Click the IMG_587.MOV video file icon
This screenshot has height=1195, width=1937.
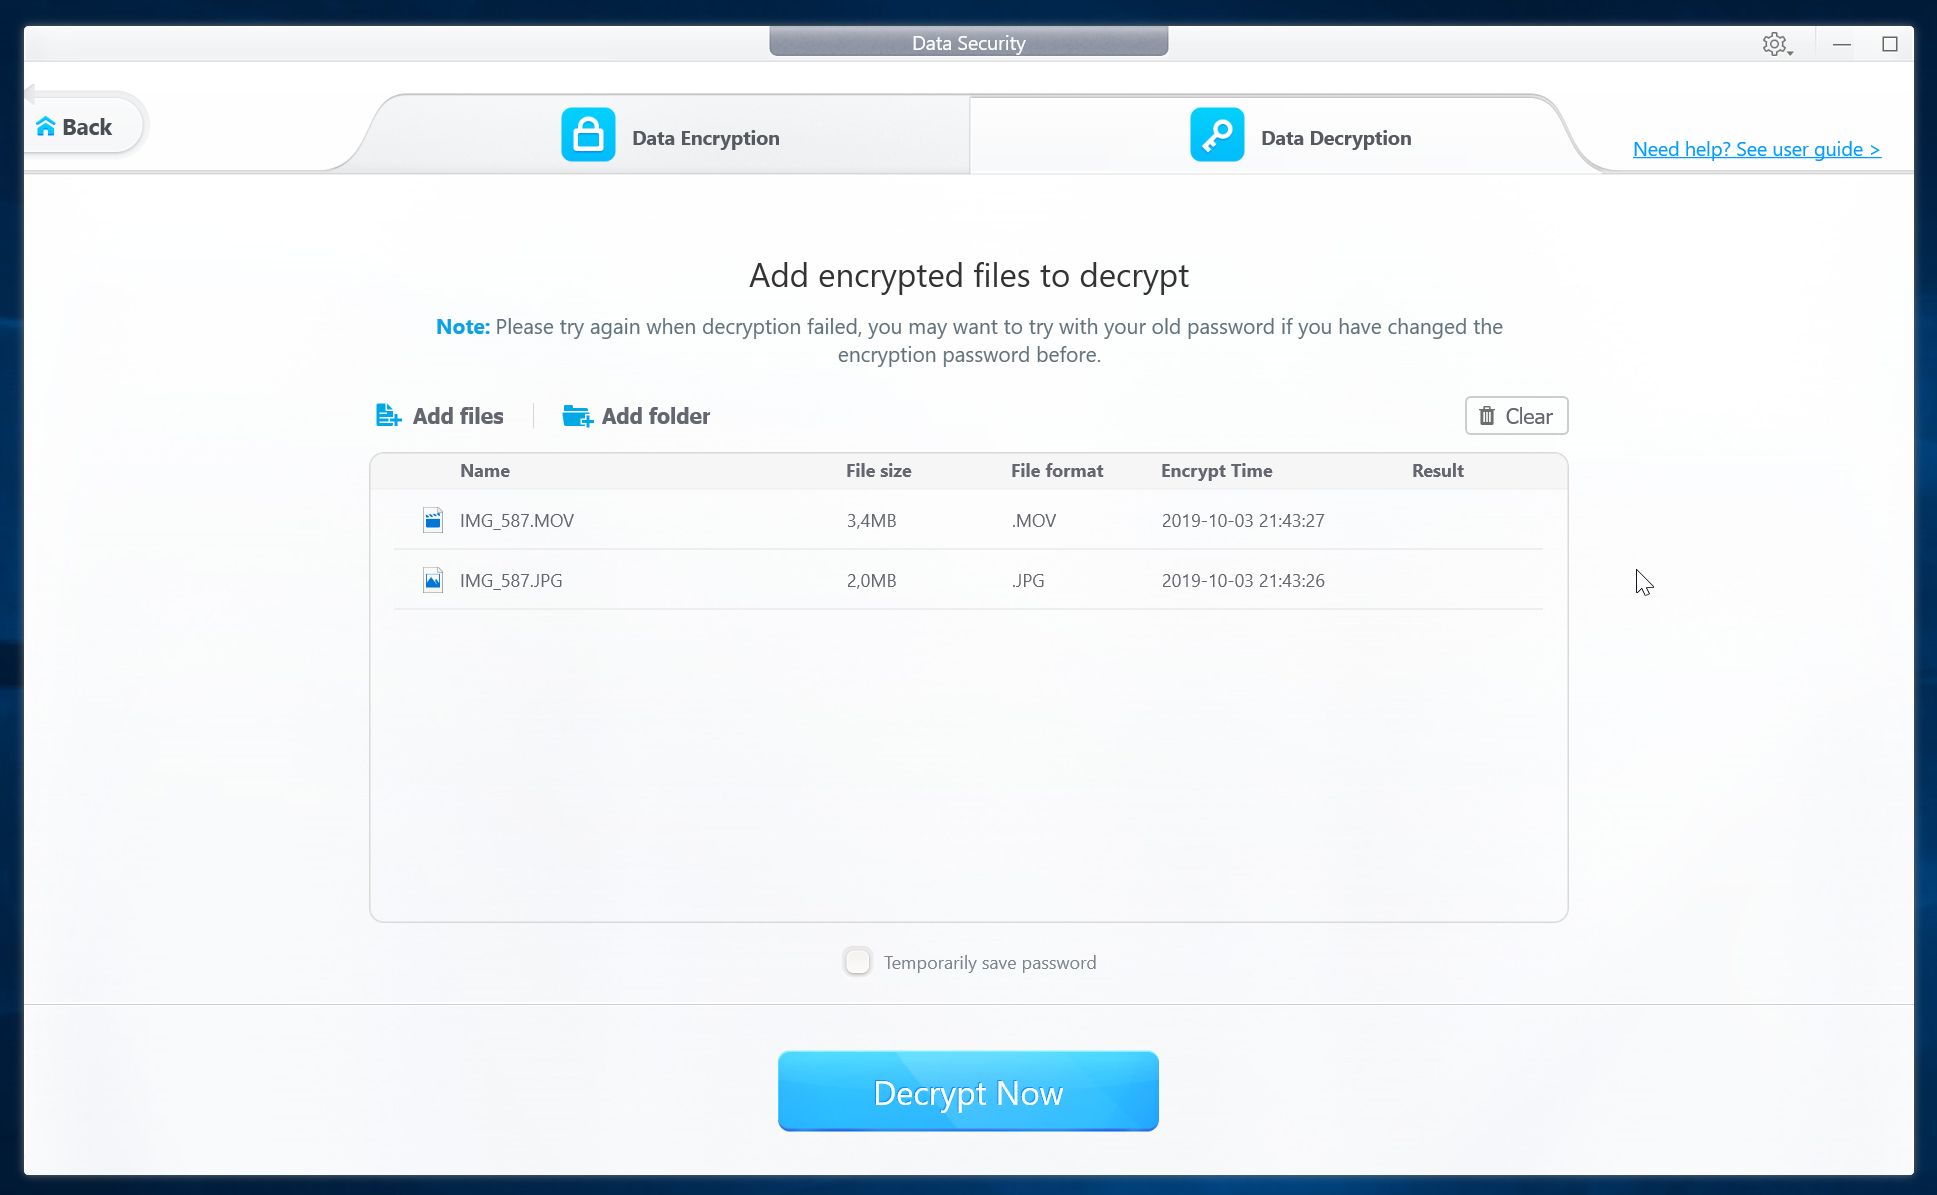click(433, 520)
